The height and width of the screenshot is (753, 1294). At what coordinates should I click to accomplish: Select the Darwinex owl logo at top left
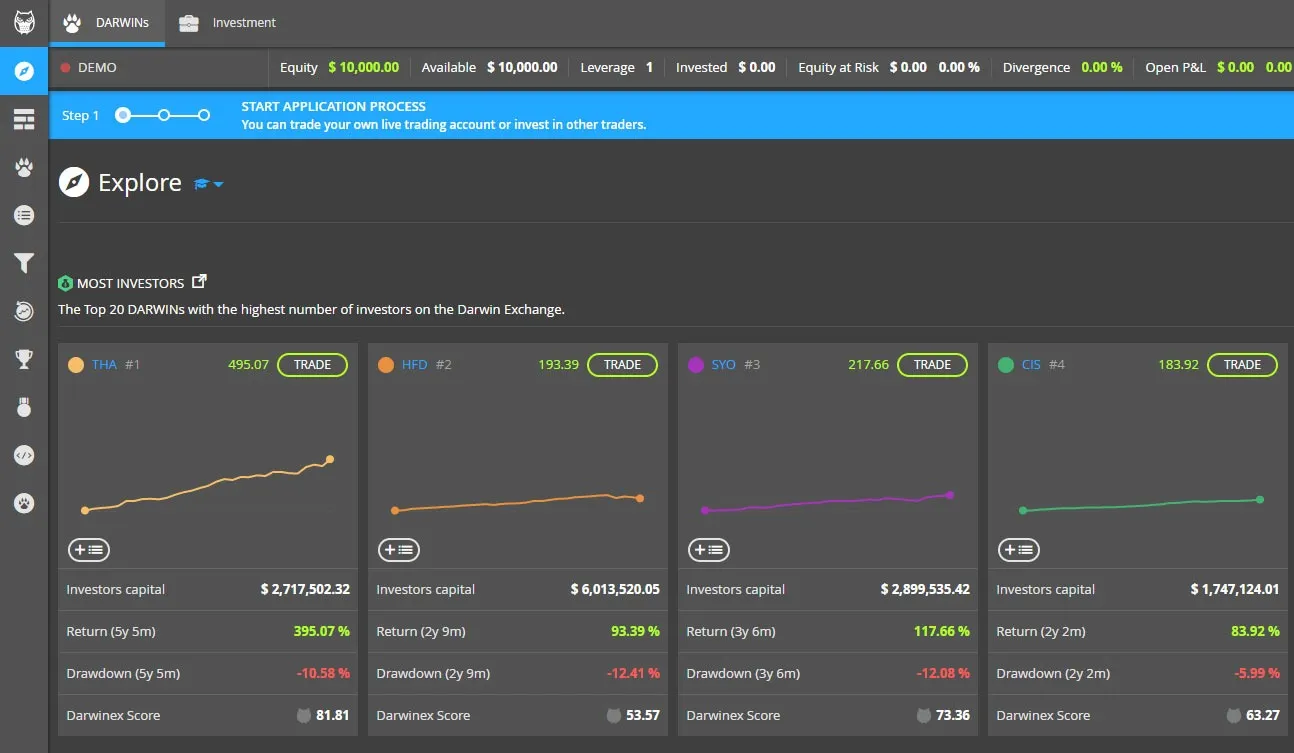[23, 22]
